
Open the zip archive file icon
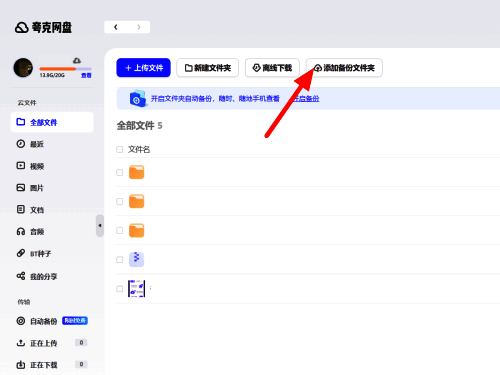[137, 259]
